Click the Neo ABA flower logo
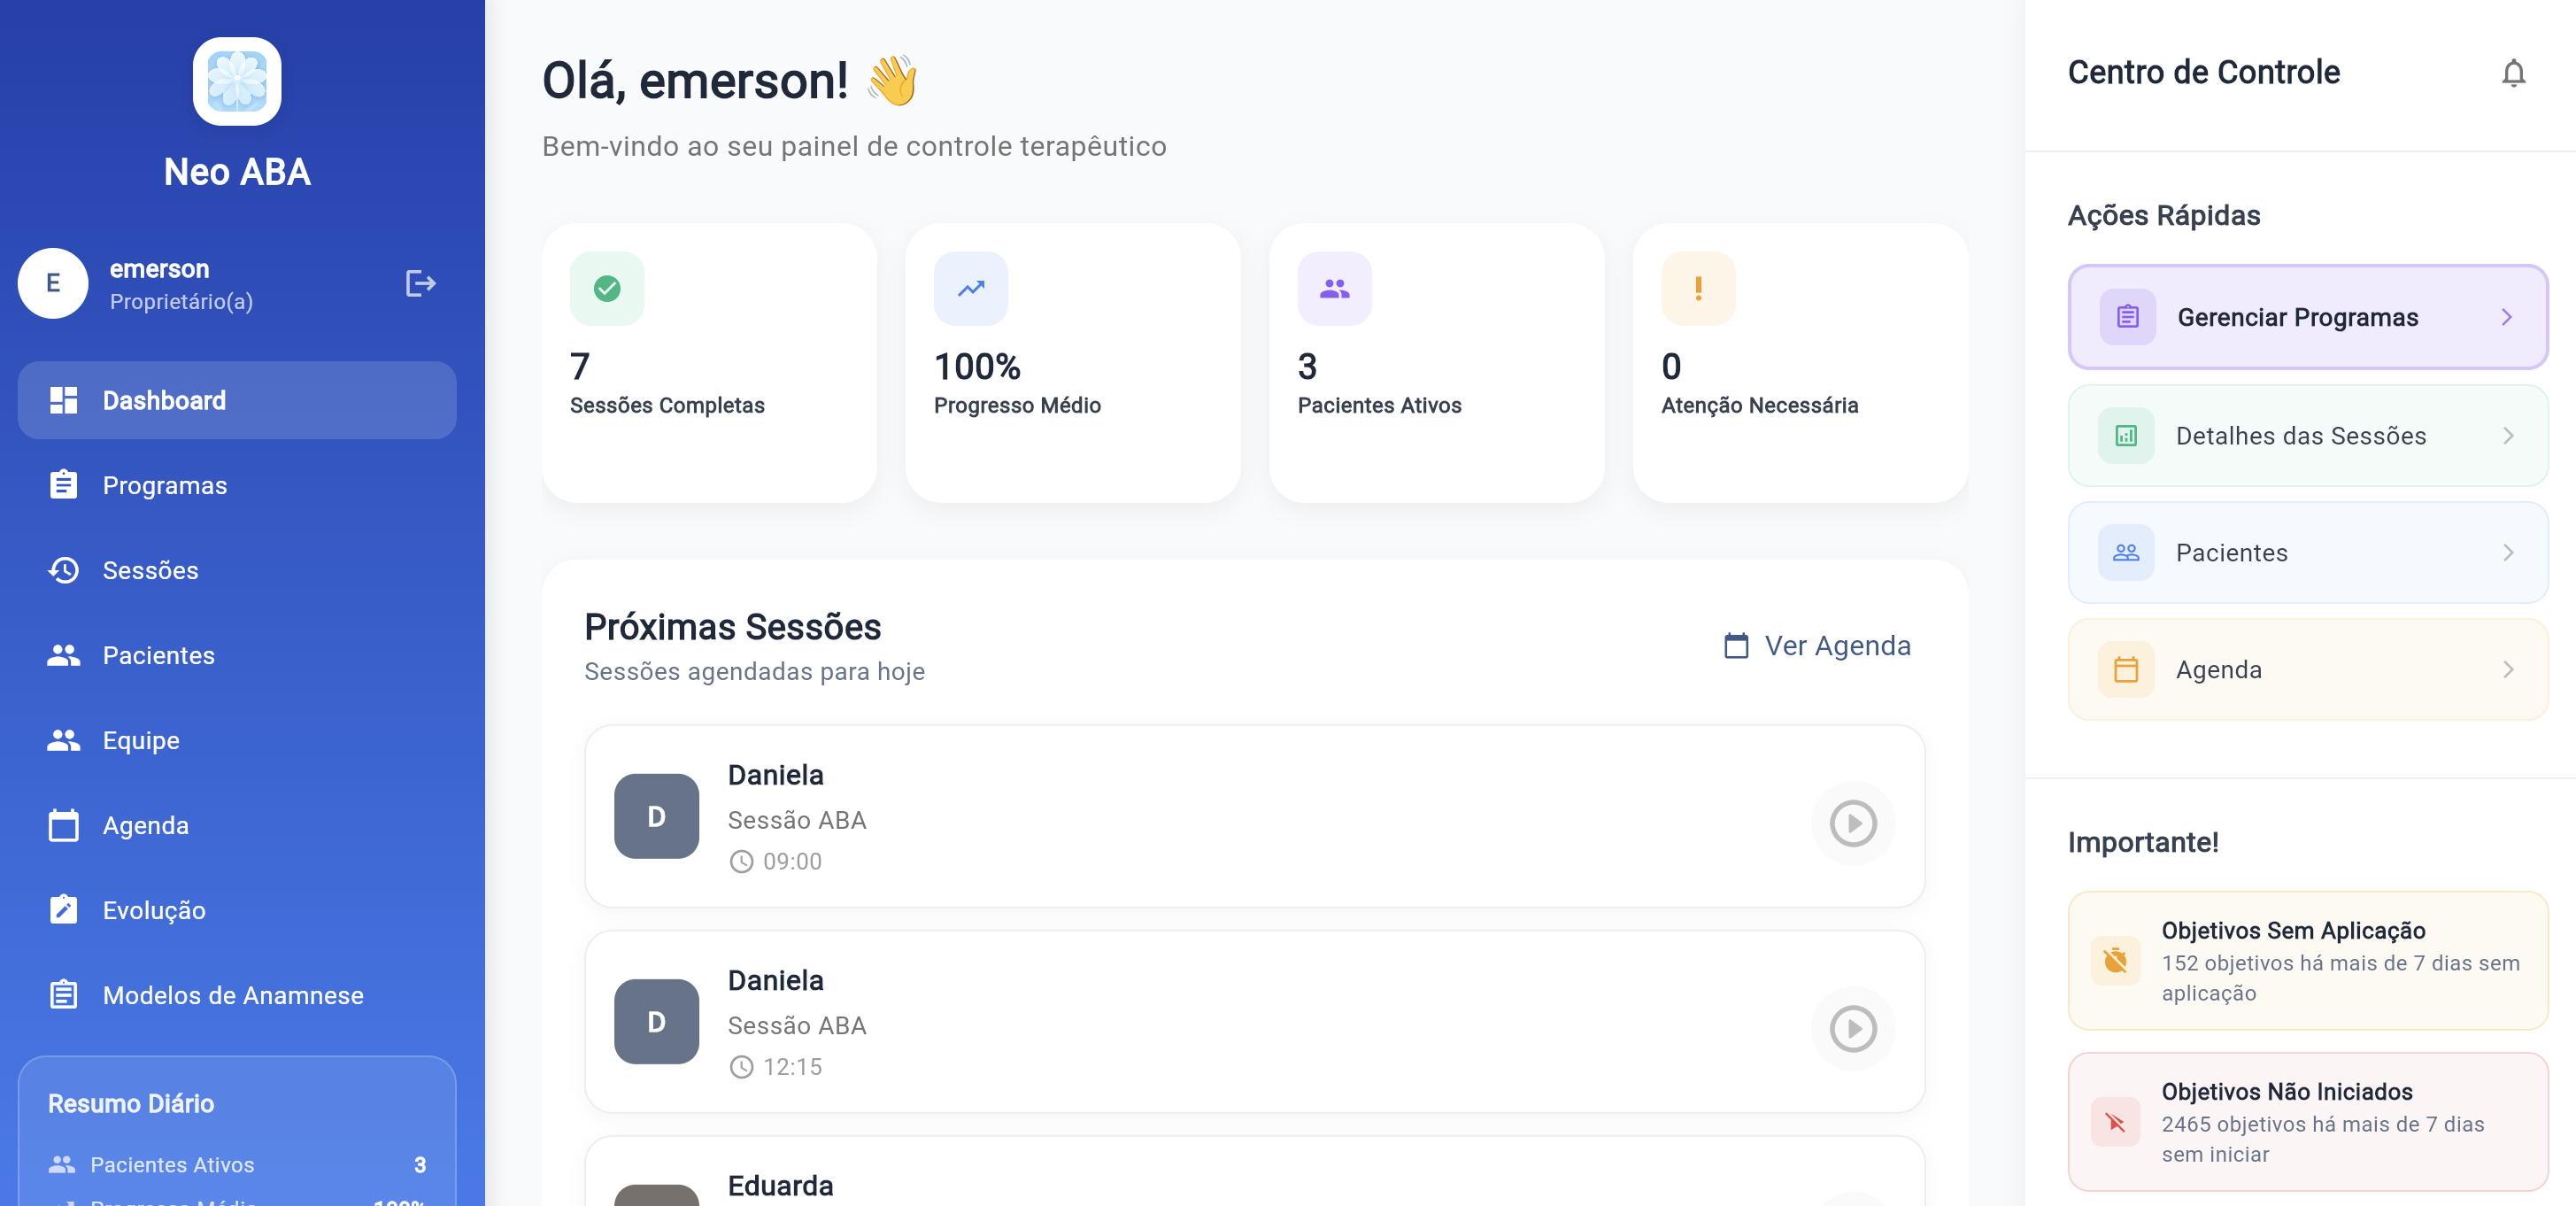The image size is (2576, 1206). (x=237, y=82)
